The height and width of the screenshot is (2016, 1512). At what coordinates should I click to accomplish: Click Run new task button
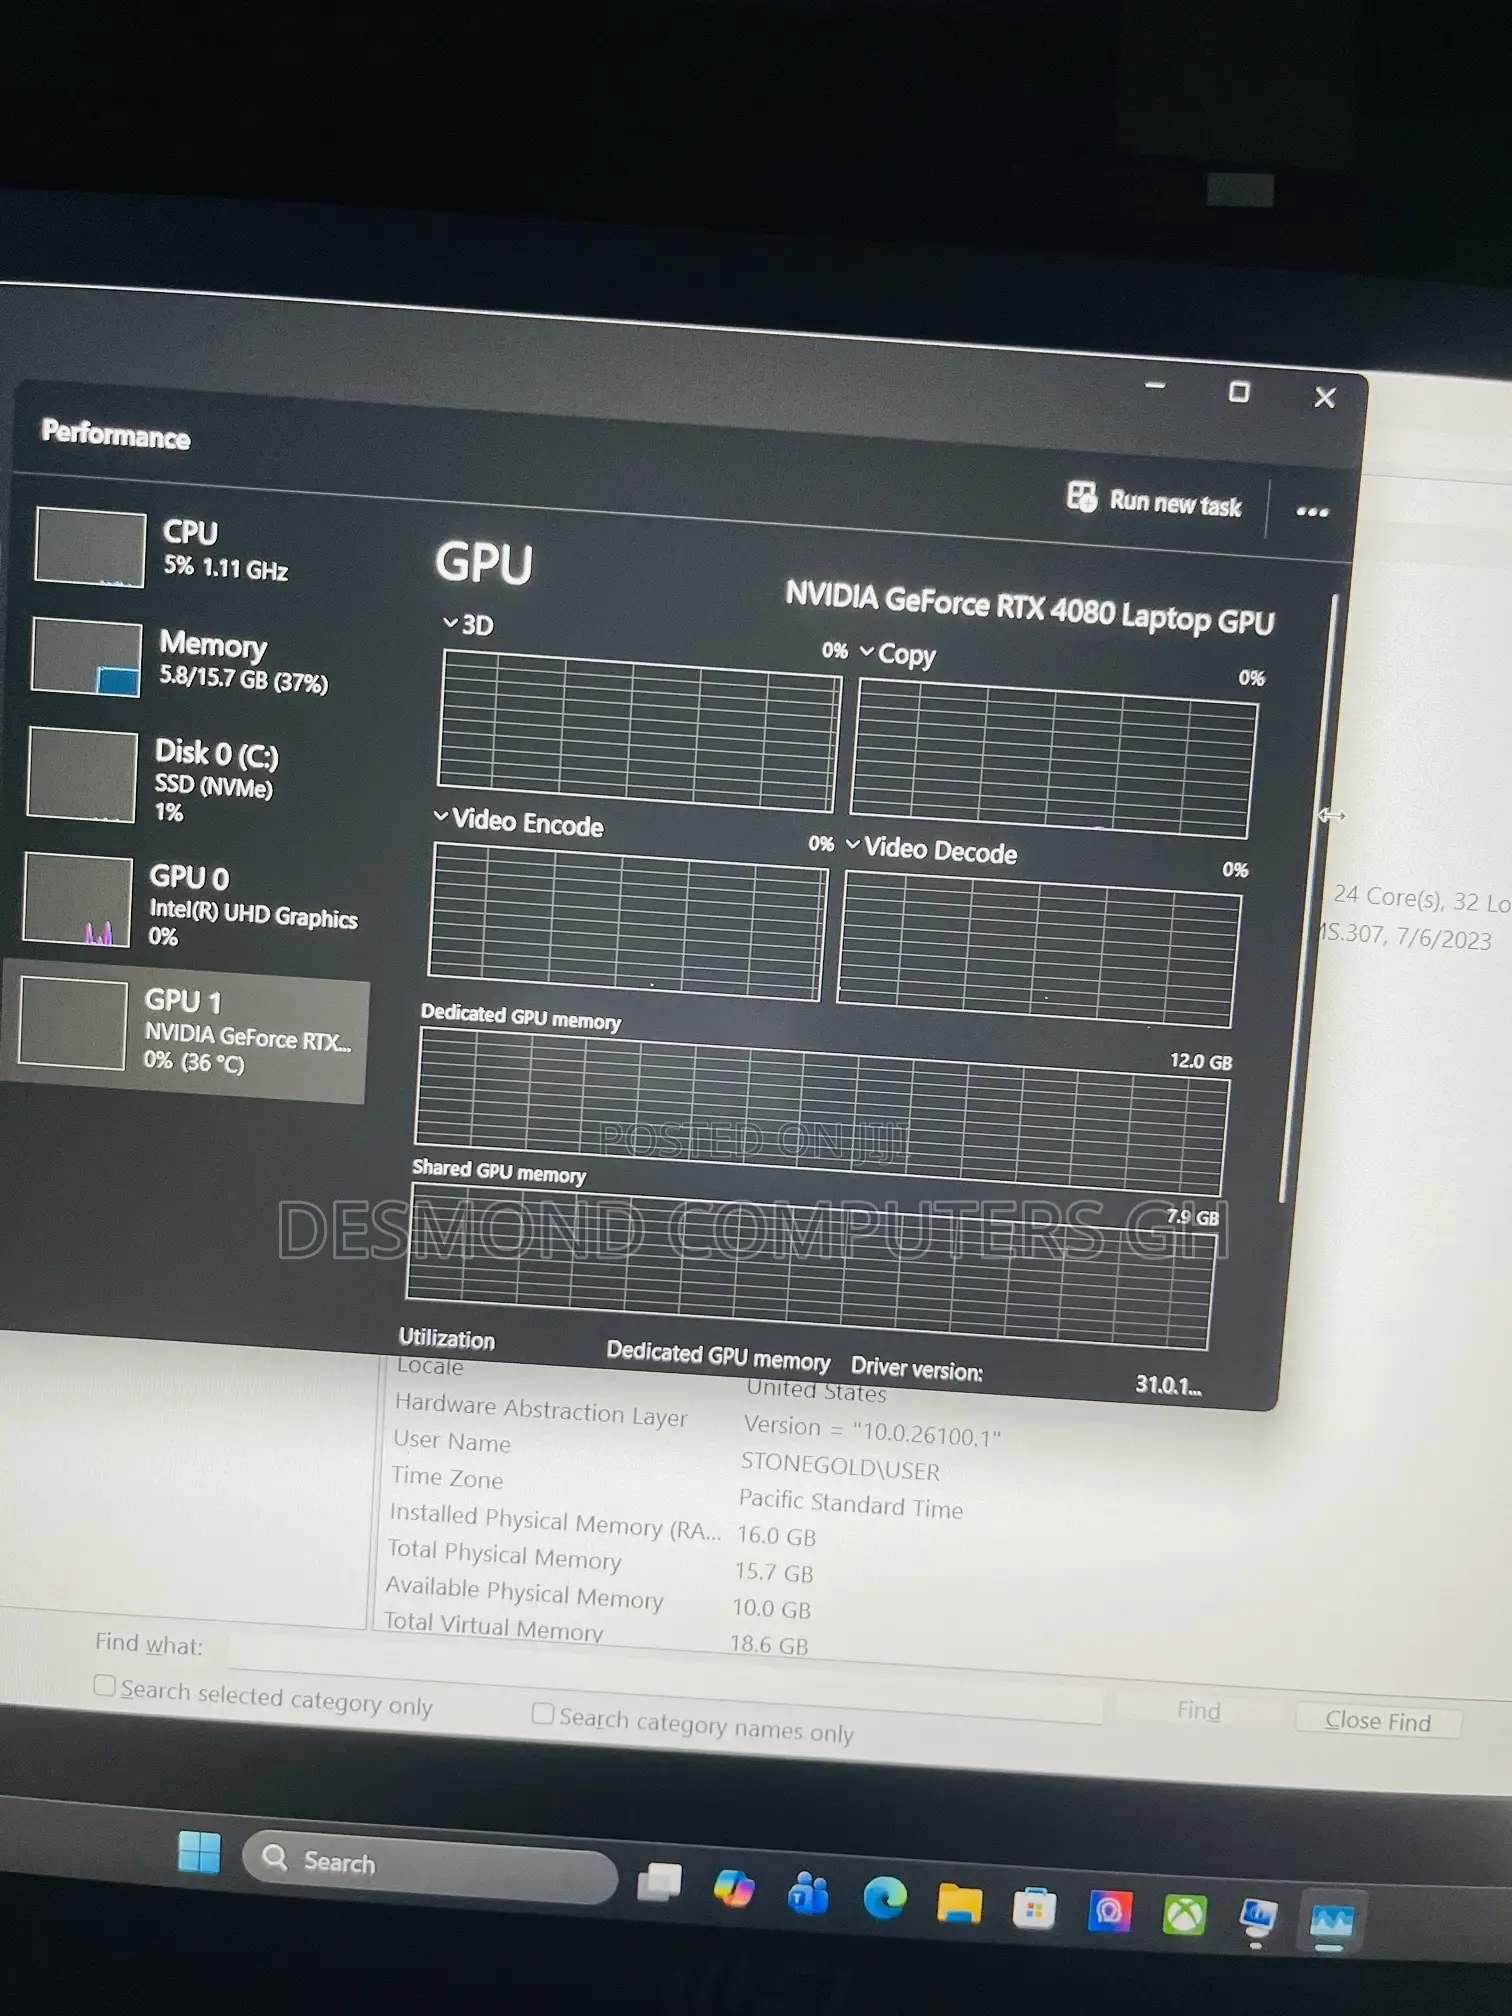pyautogui.click(x=1155, y=501)
